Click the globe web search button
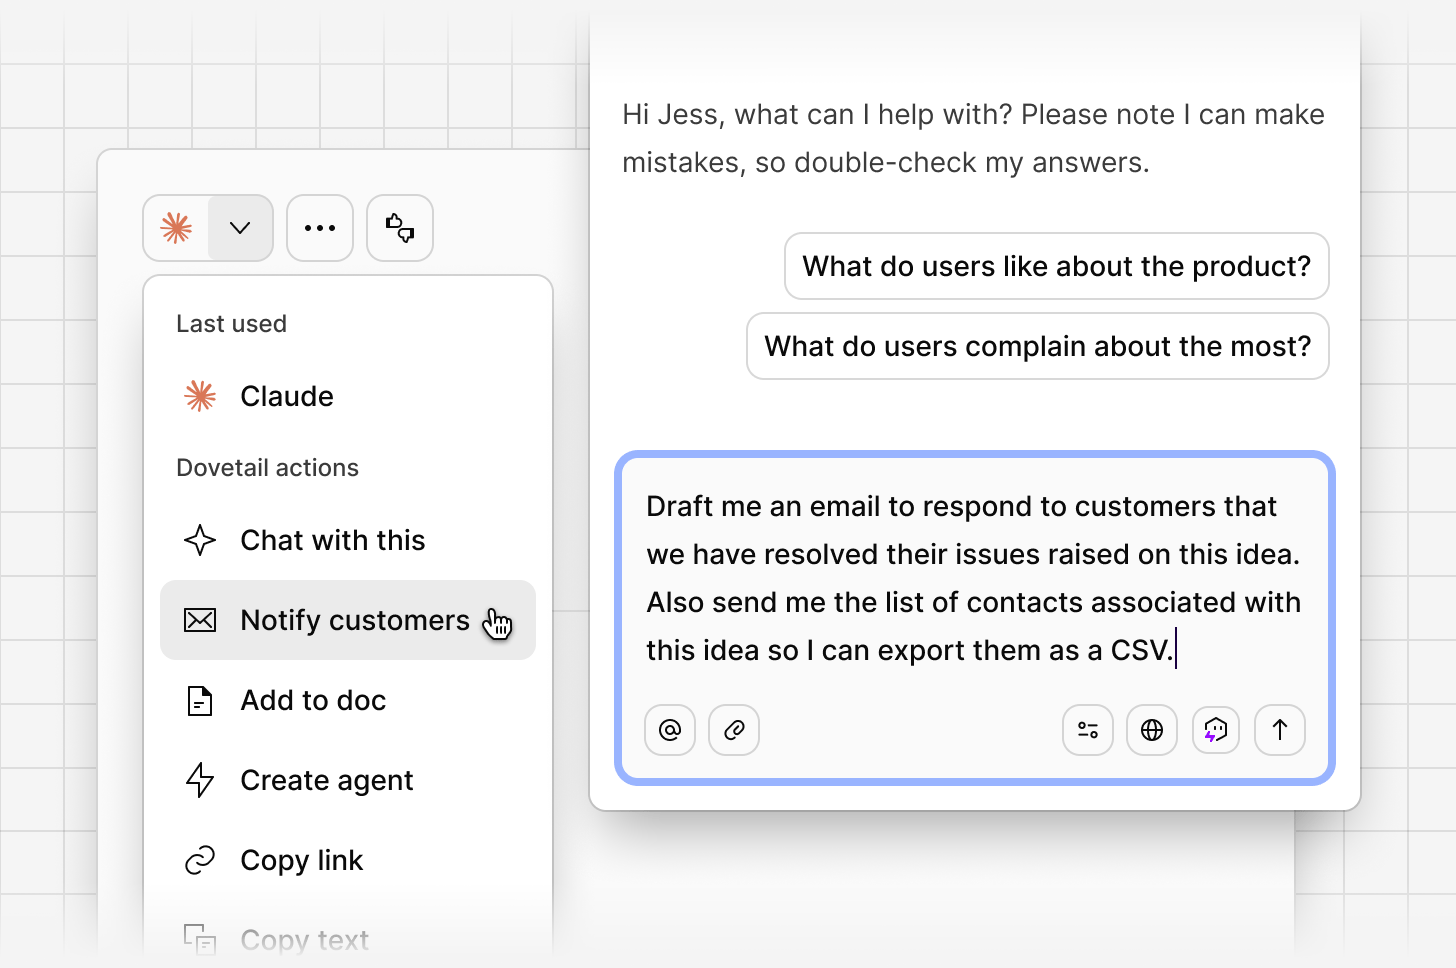Image resolution: width=1456 pixels, height=968 pixels. tap(1152, 730)
